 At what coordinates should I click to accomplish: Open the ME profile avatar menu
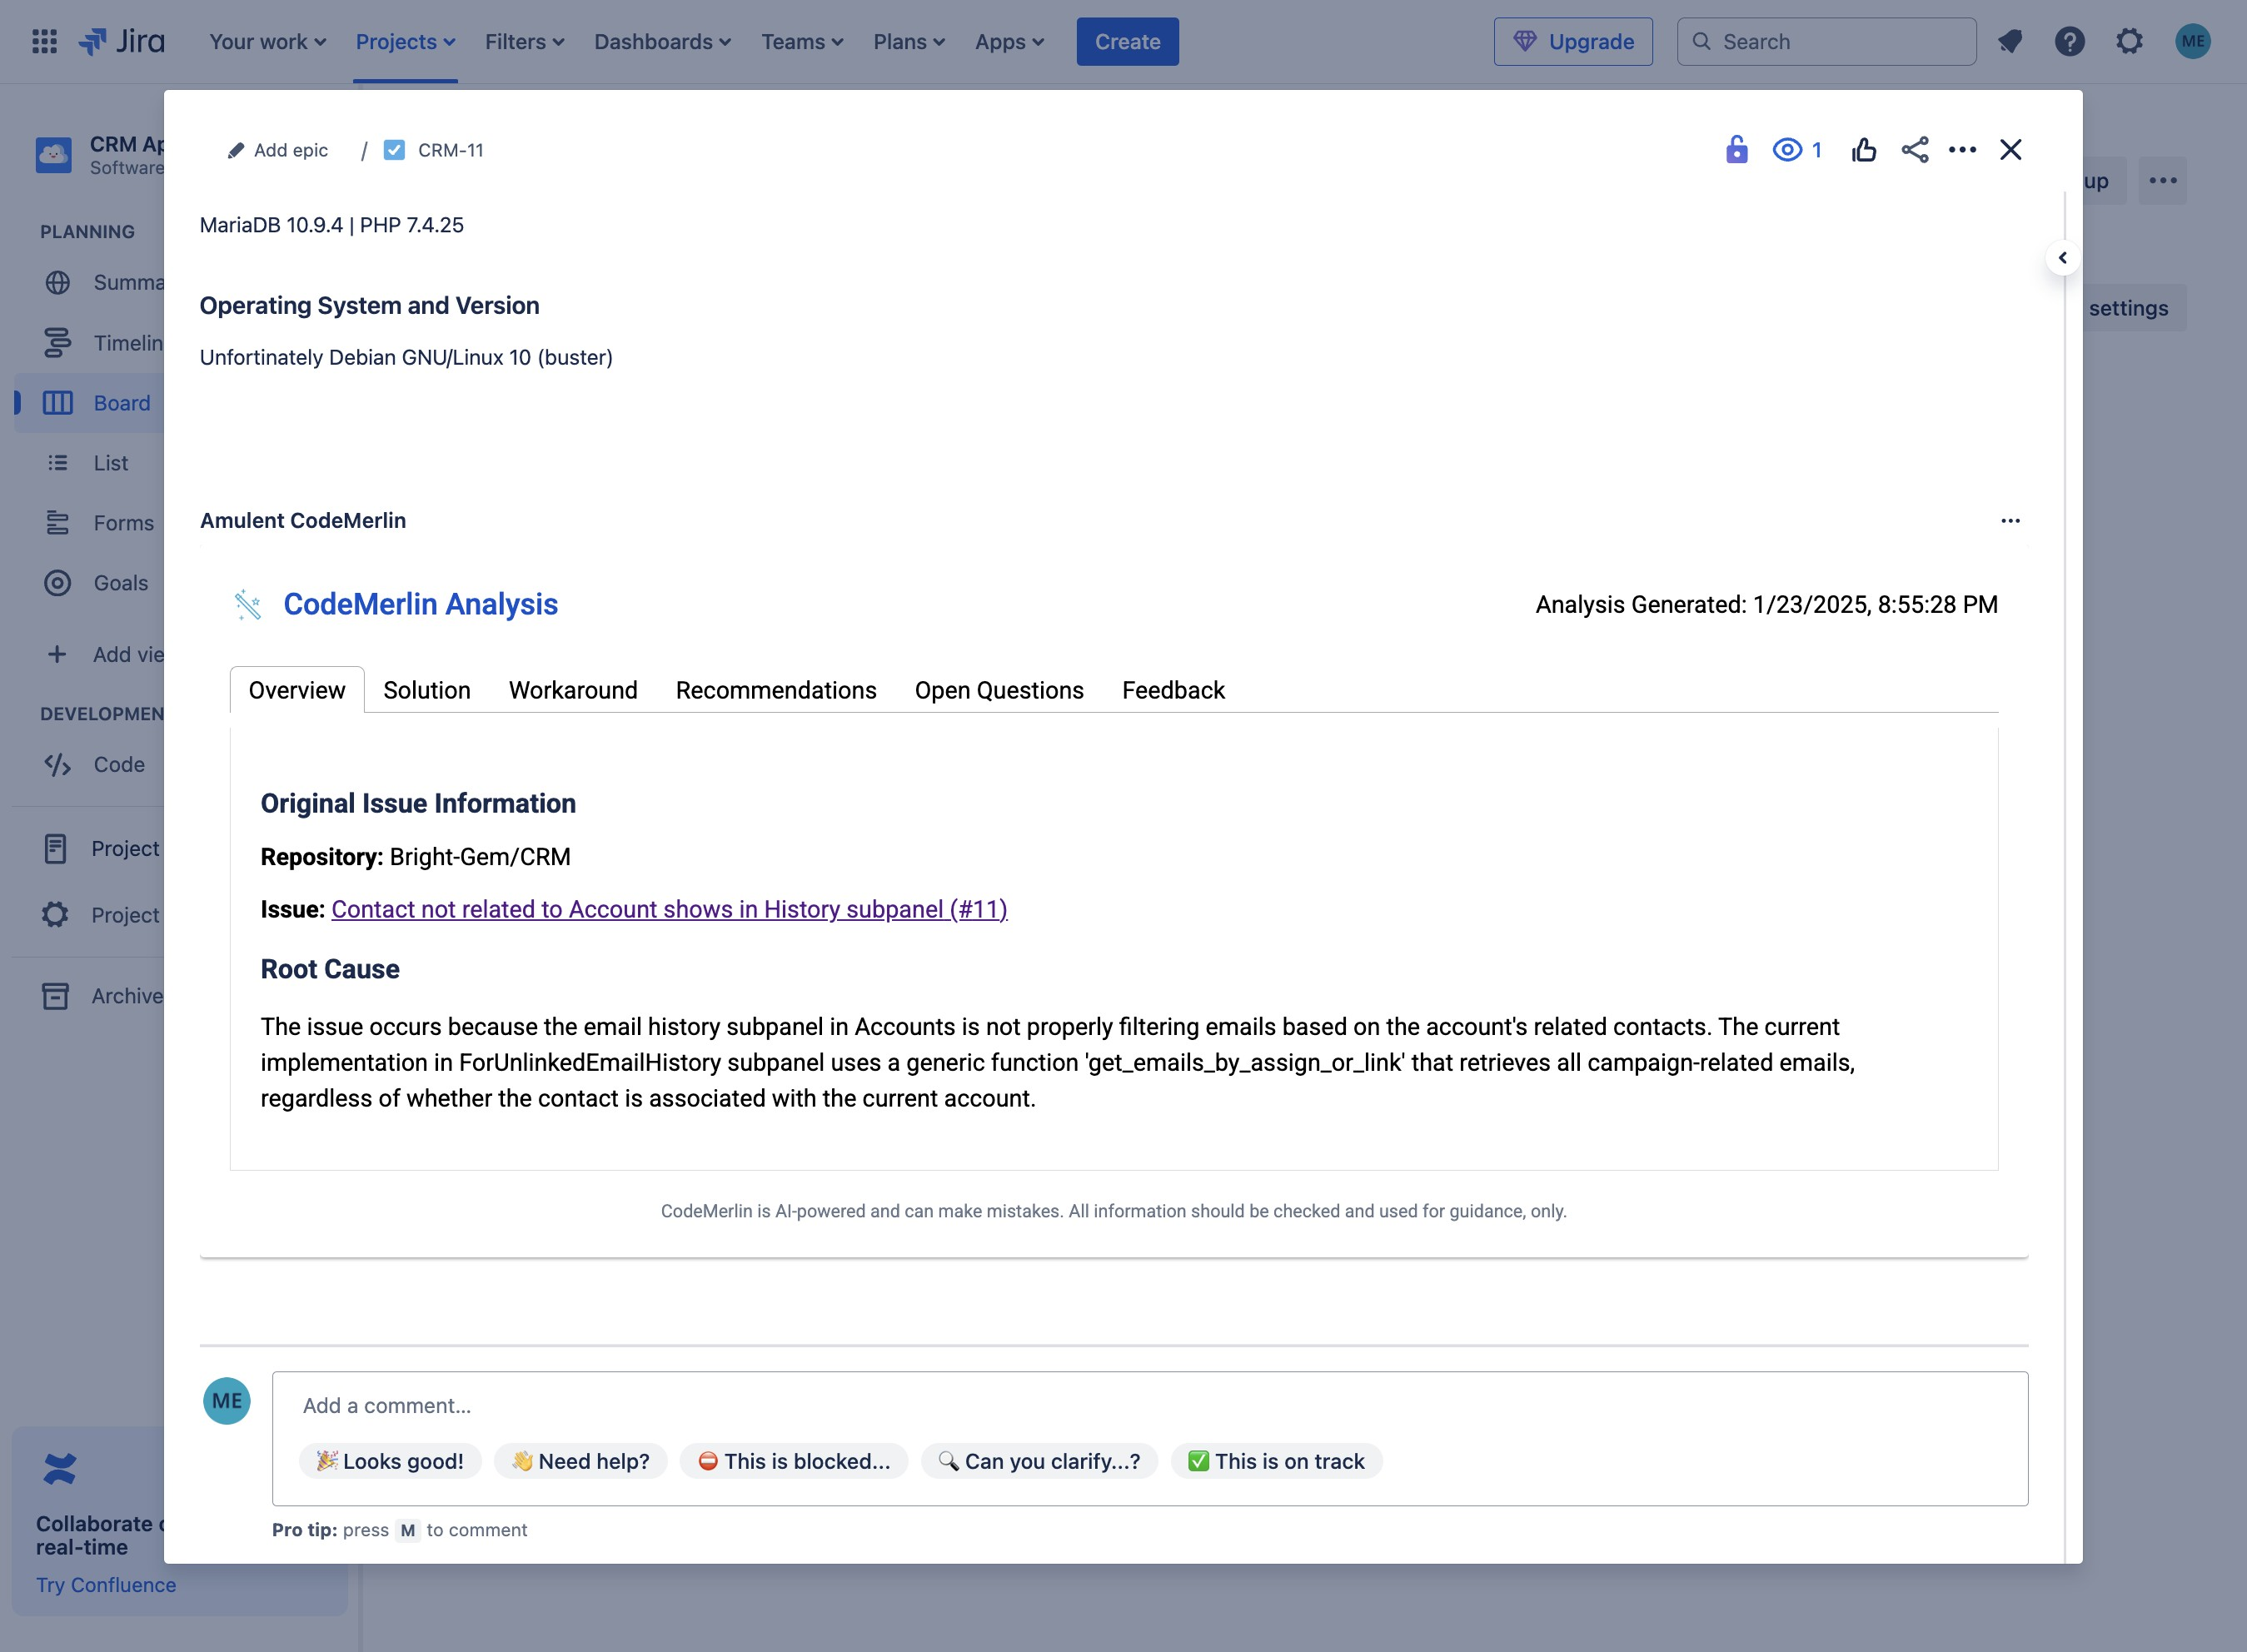(x=2193, y=41)
